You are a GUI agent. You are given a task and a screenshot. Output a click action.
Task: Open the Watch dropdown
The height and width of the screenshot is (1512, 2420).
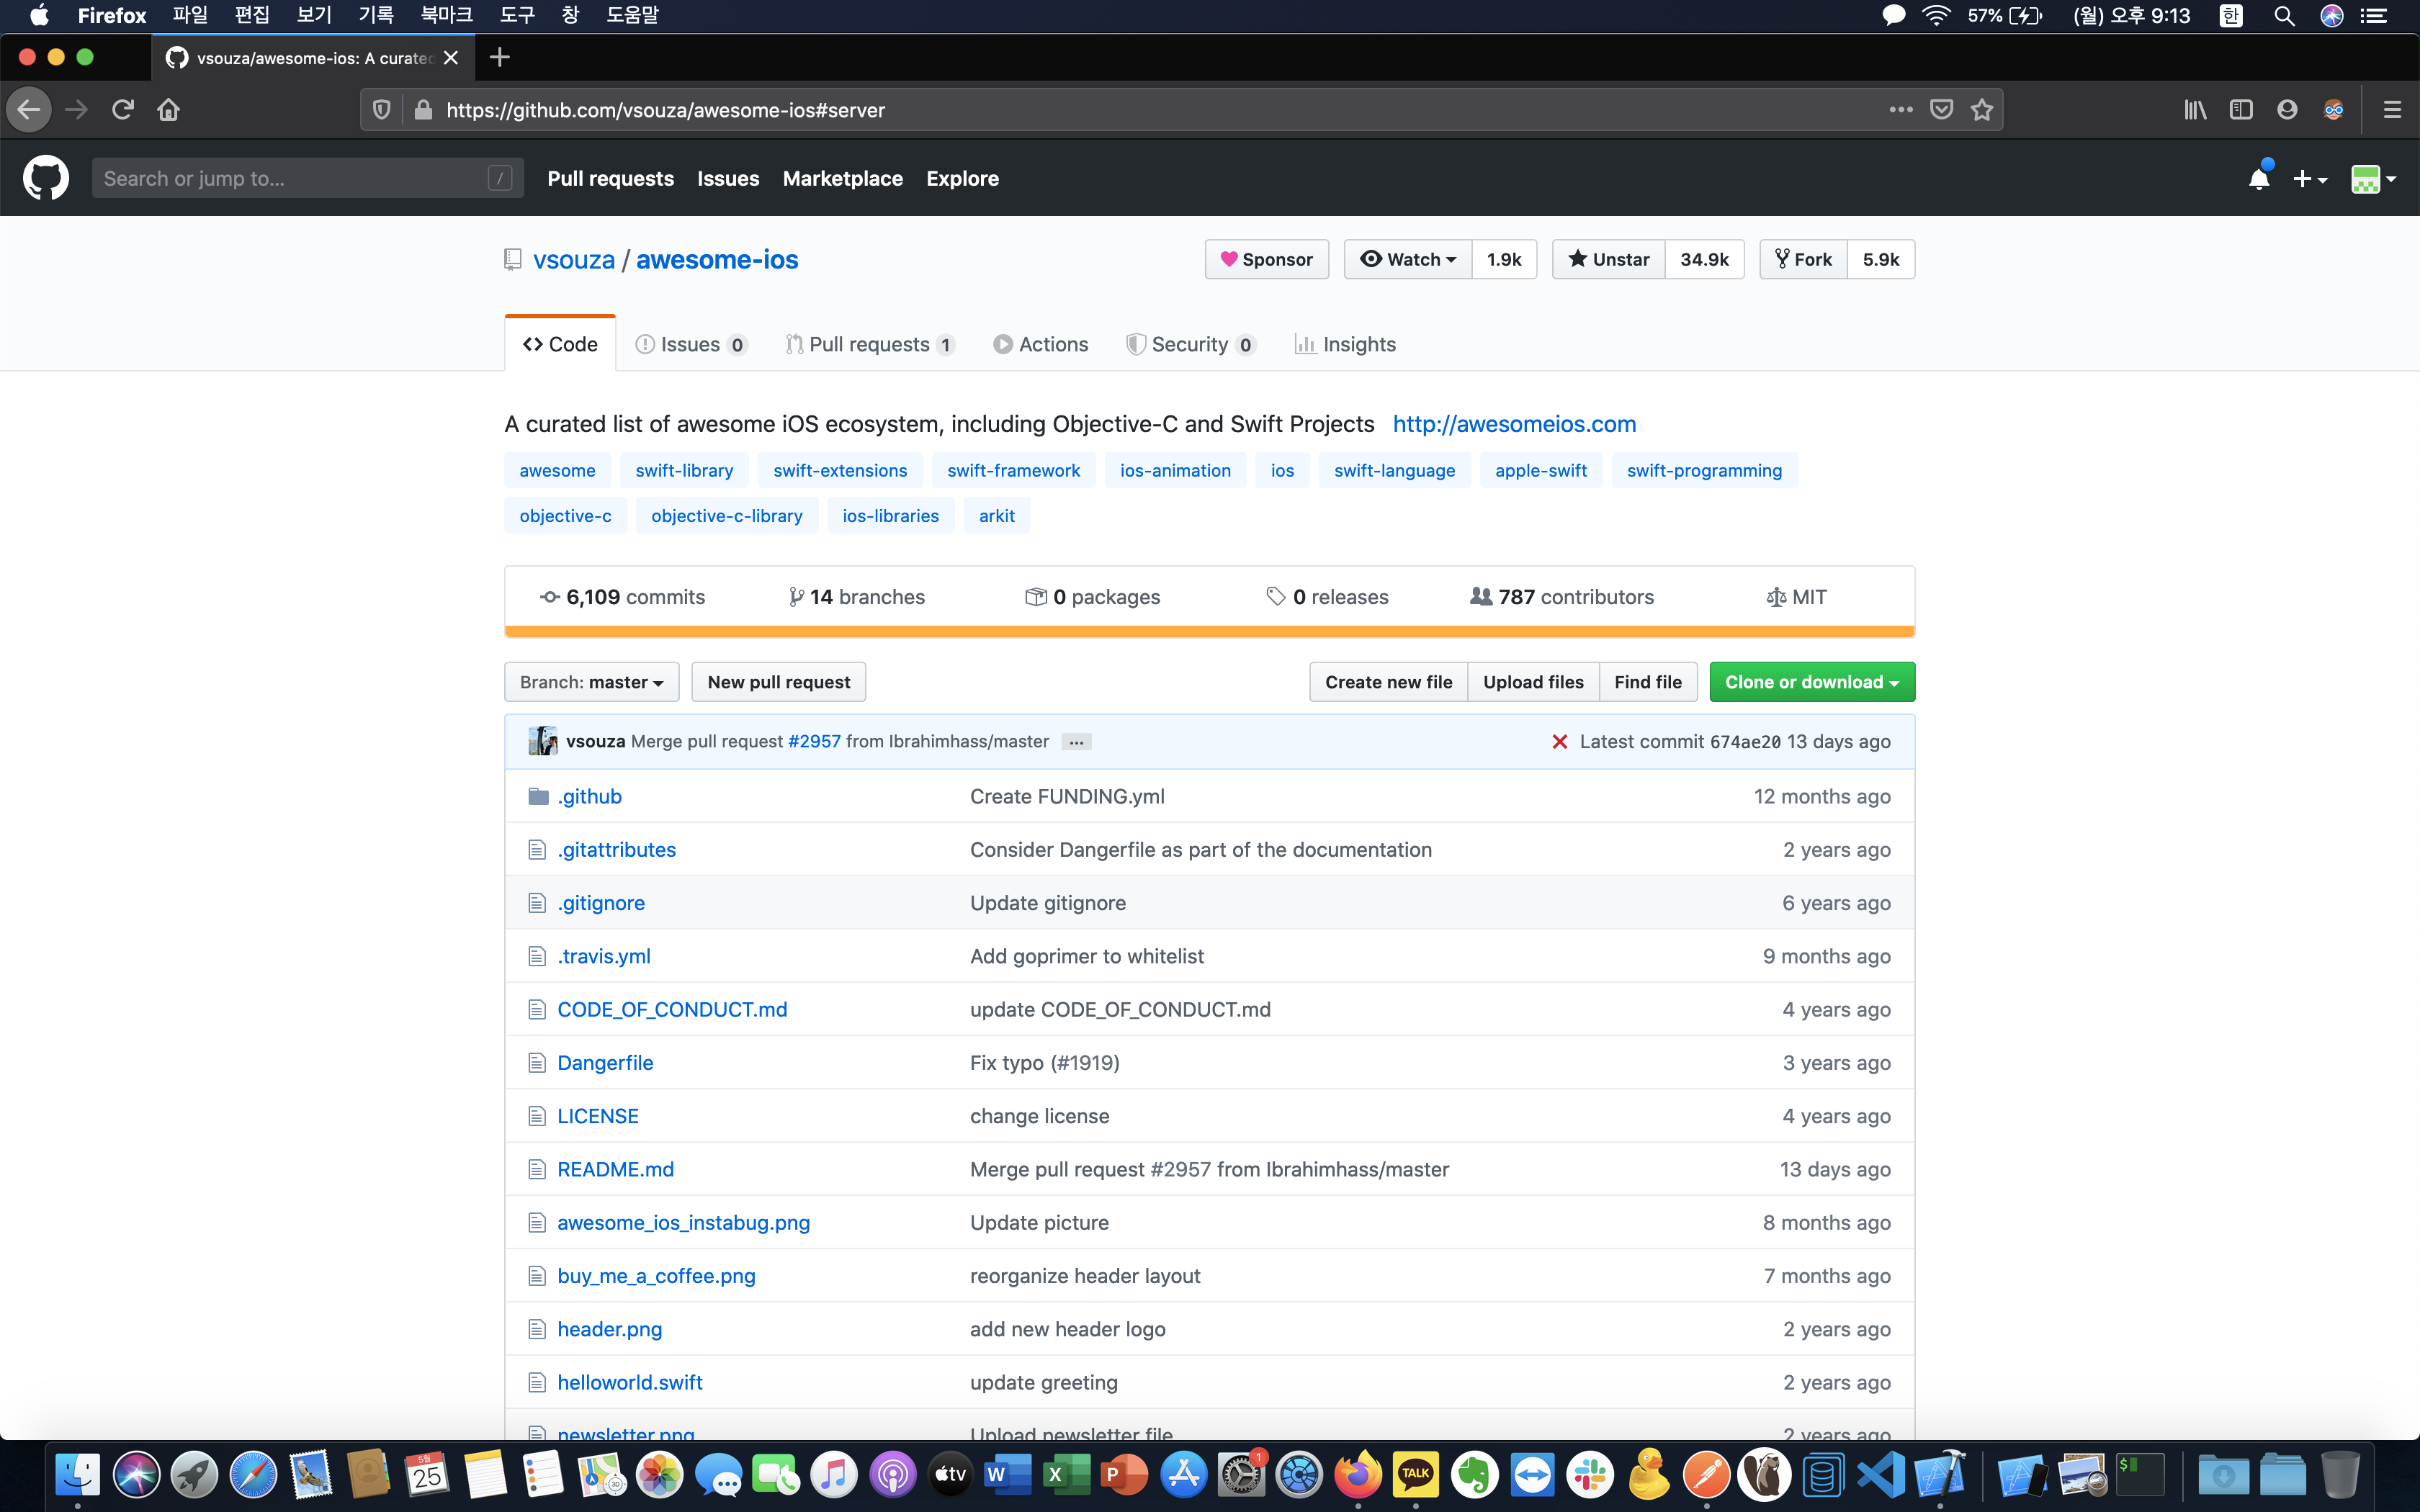1408,259
